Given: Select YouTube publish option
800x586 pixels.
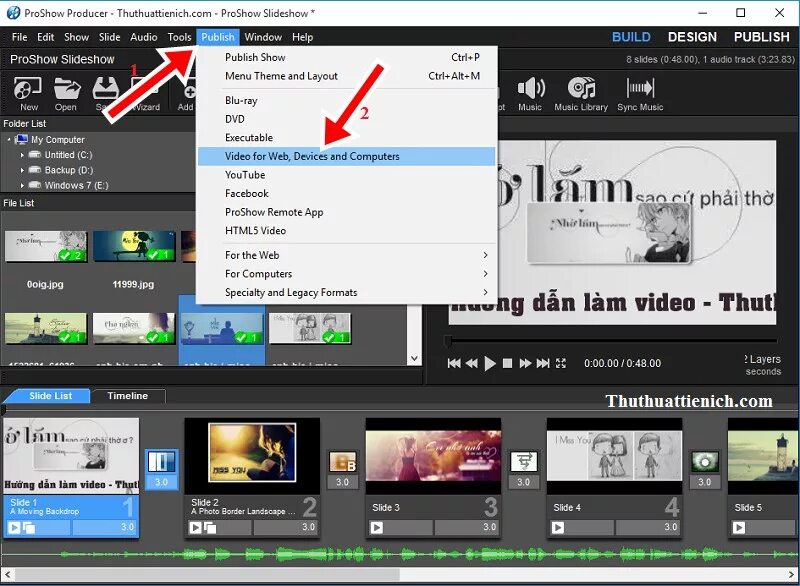Looking at the screenshot, I should point(346,175).
